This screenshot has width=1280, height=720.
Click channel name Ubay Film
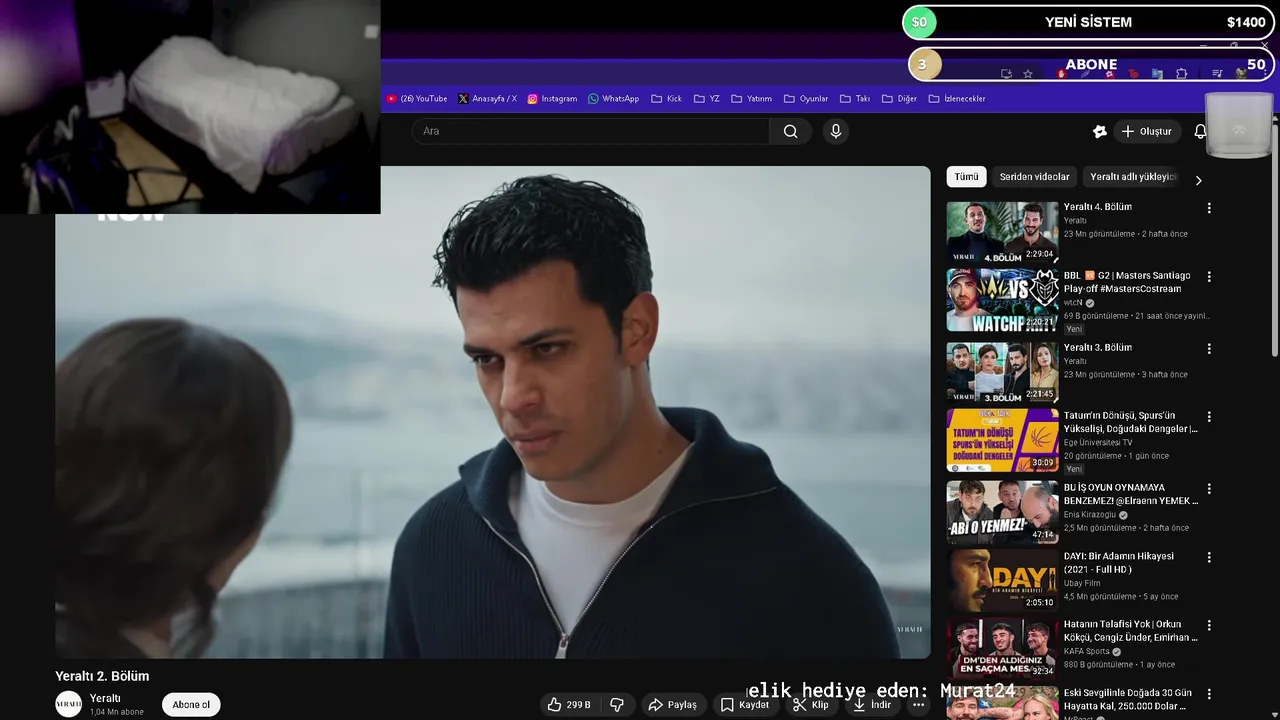tap(1082, 583)
